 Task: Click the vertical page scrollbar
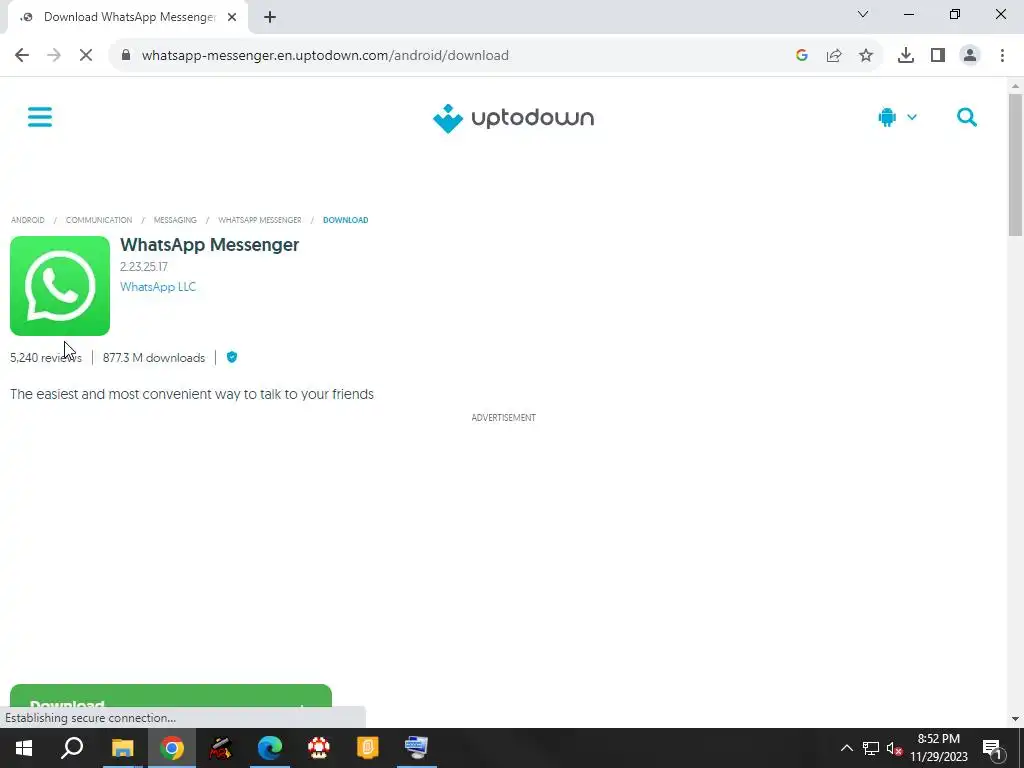1015,165
